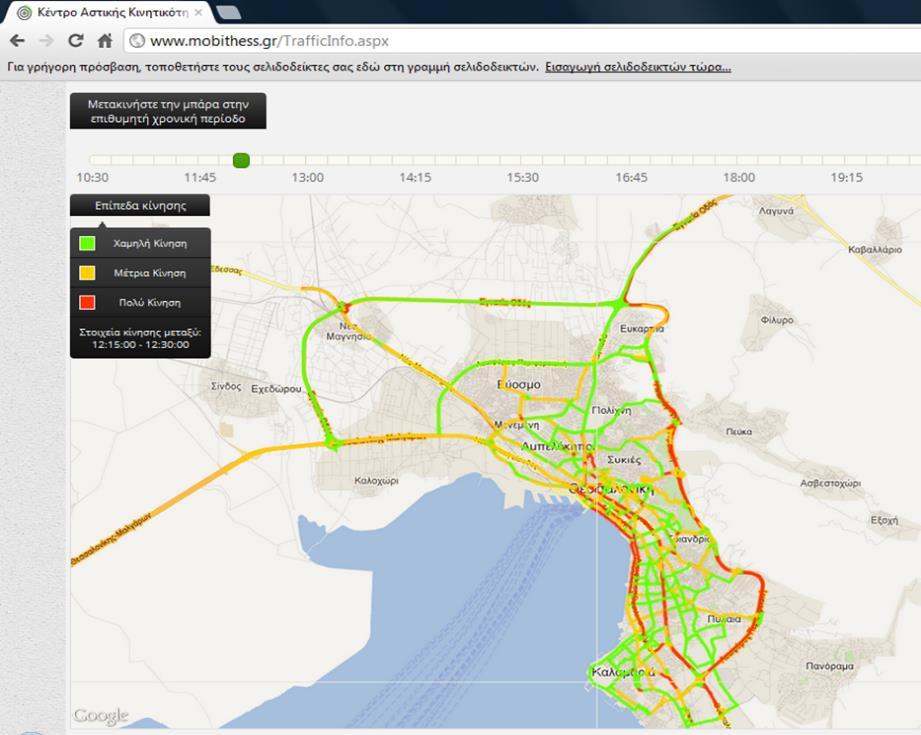Click the Πεύκα place label on the map

pyautogui.click(x=739, y=431)
